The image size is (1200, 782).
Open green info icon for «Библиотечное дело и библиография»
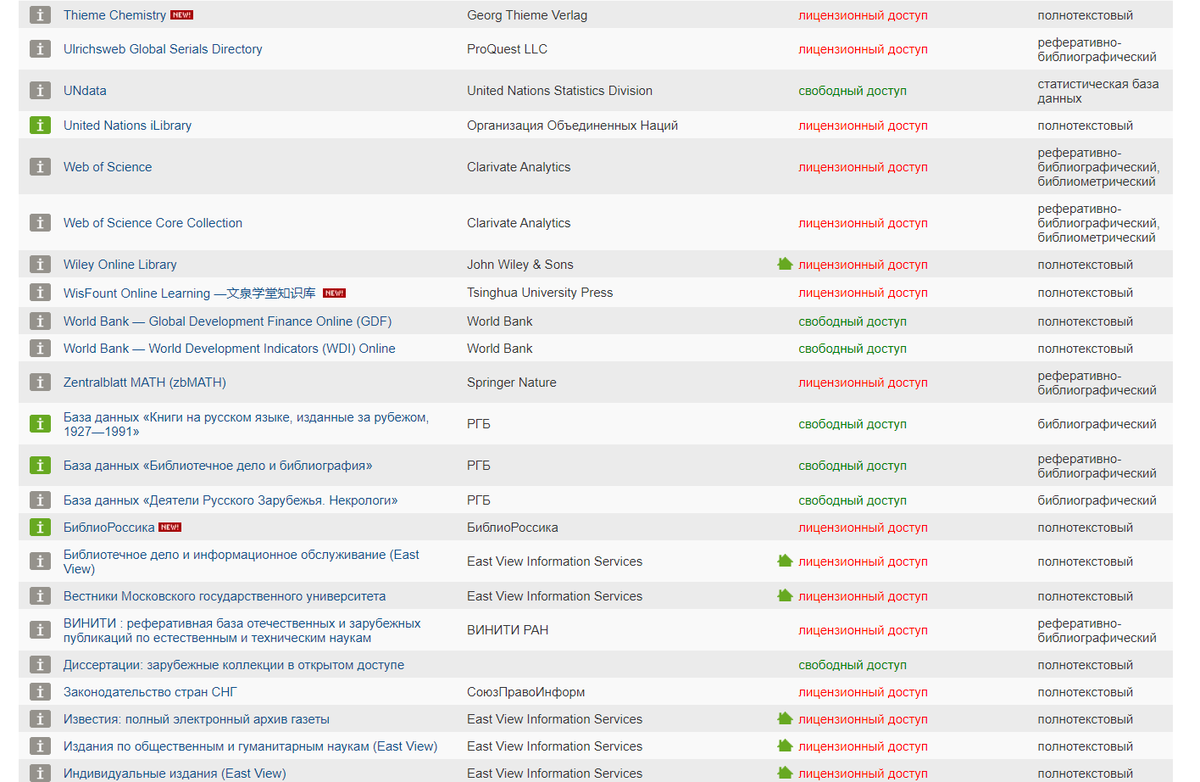(x=40, y=466)
